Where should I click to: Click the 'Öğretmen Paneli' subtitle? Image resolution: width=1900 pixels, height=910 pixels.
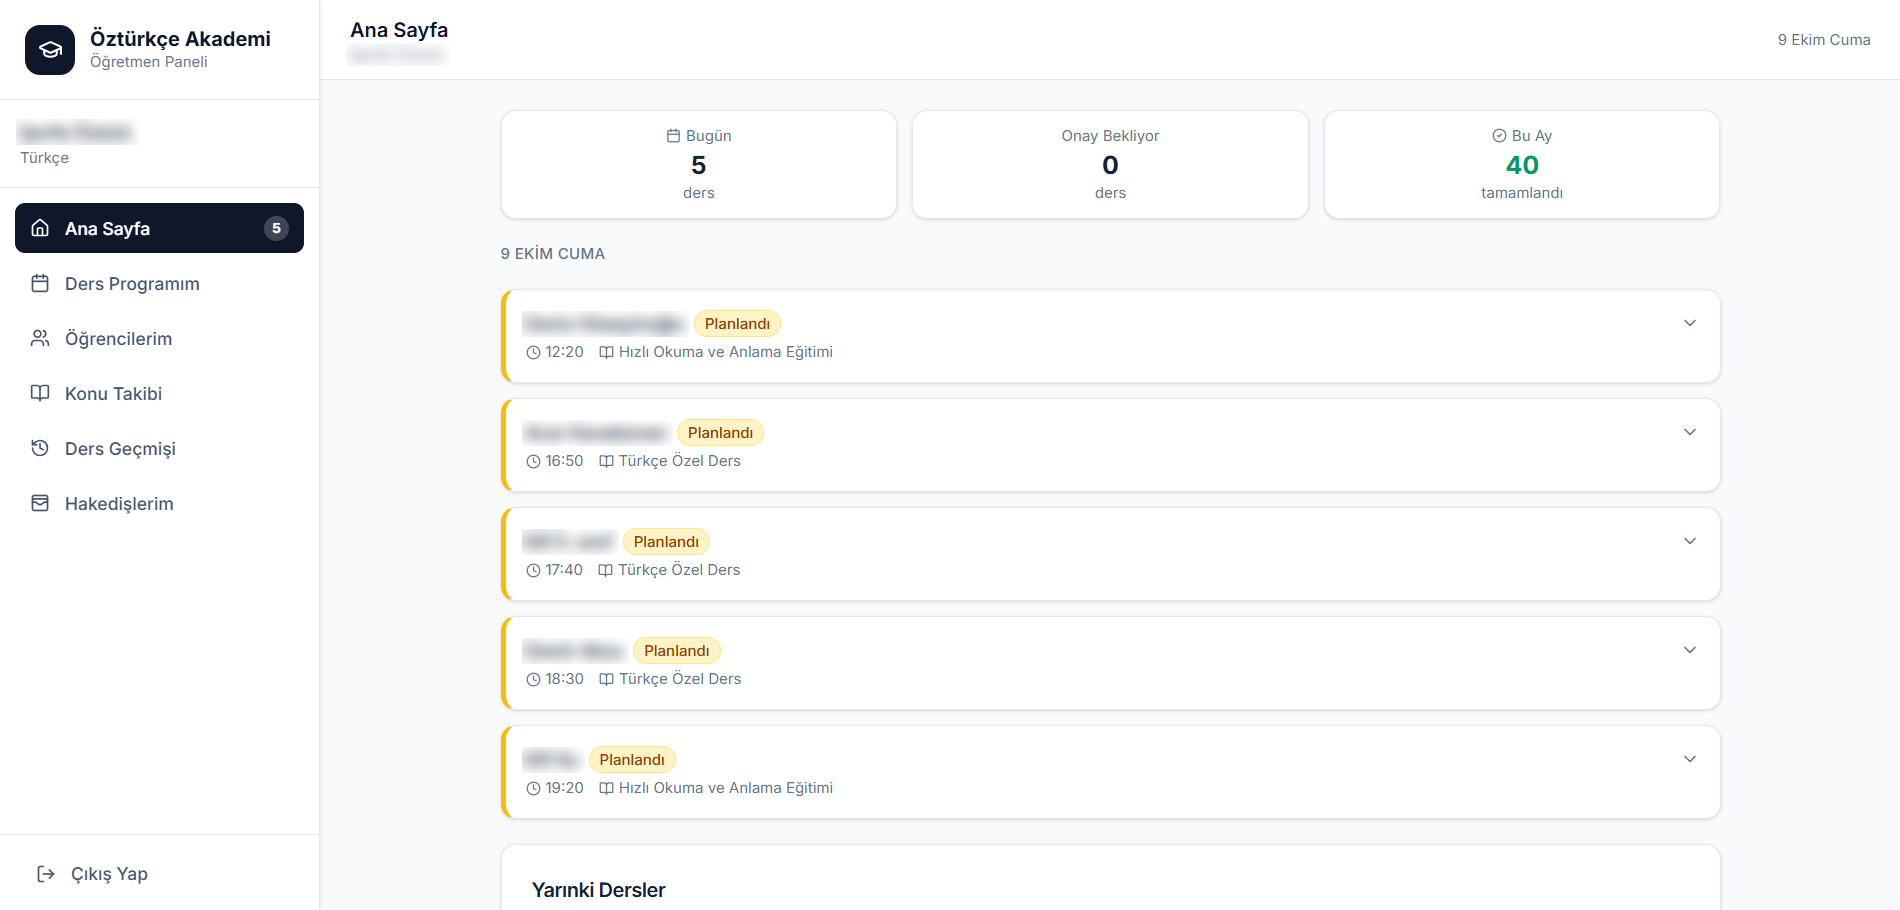point(149,62)
